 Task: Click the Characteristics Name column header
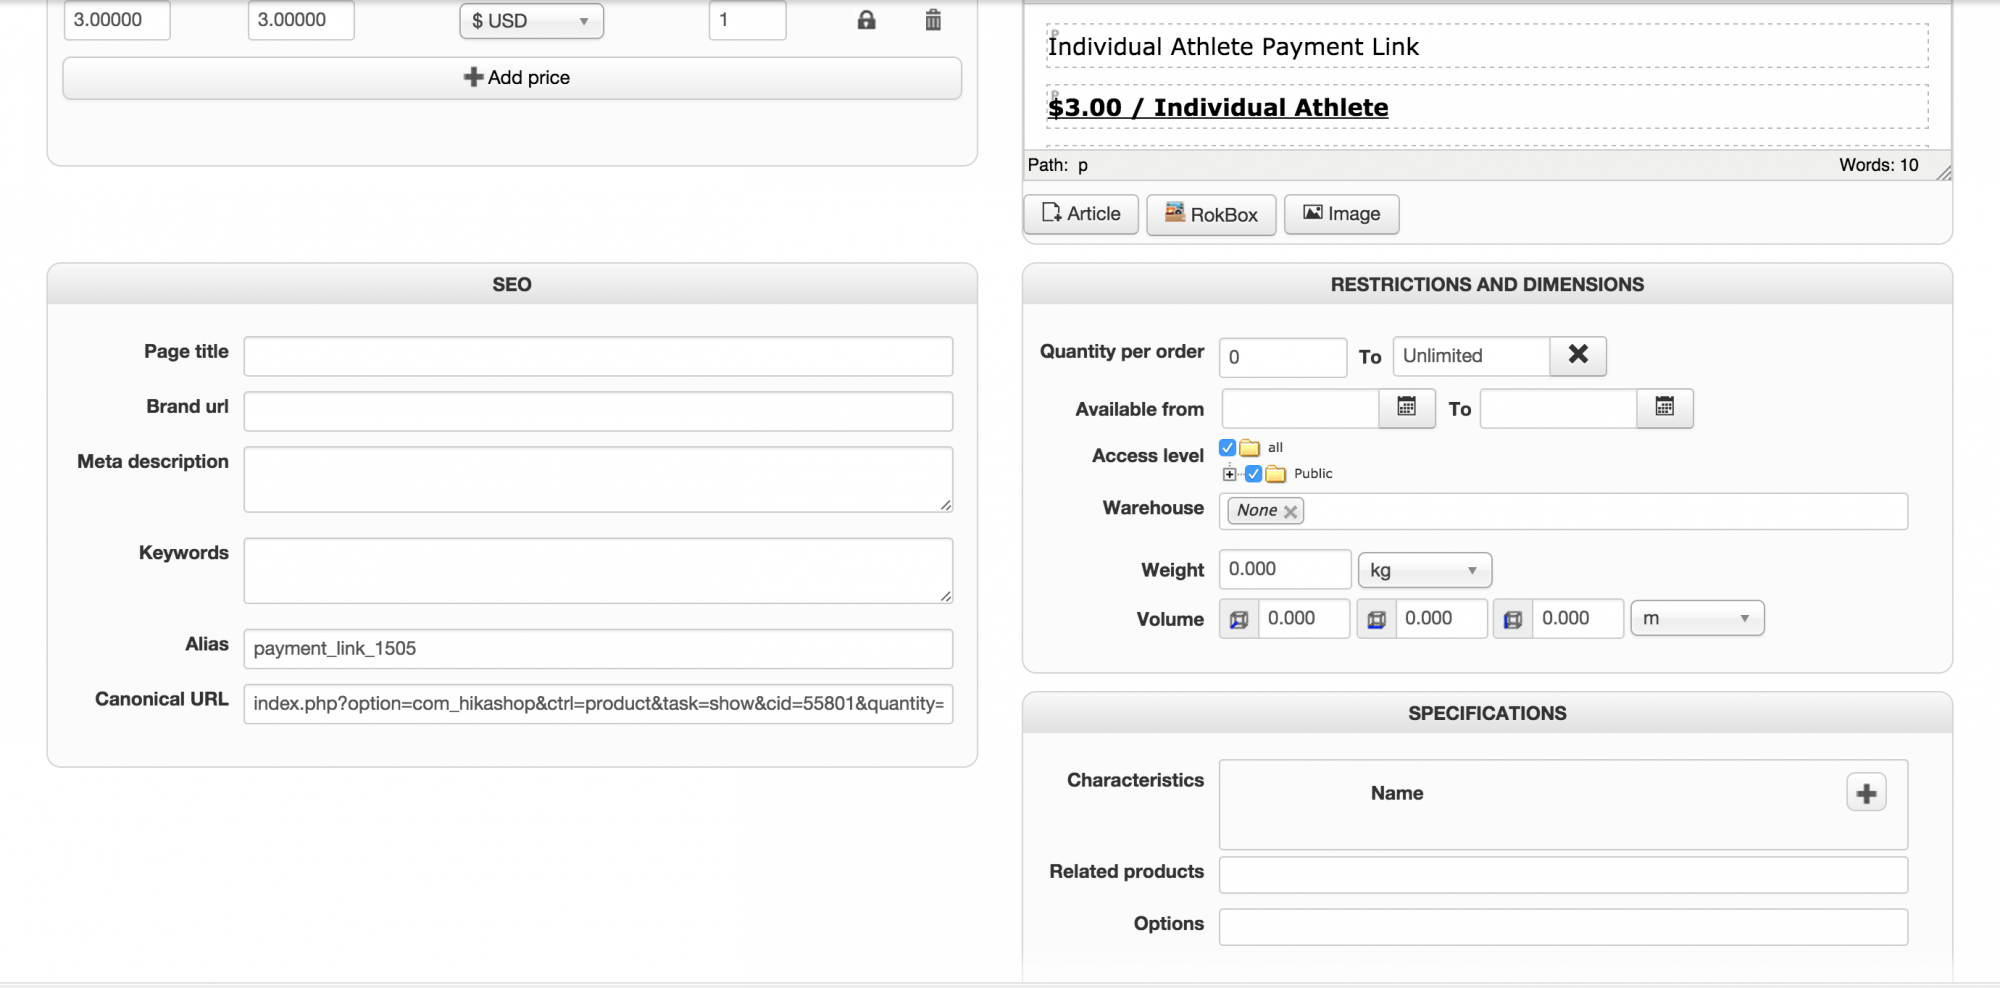1397,793
